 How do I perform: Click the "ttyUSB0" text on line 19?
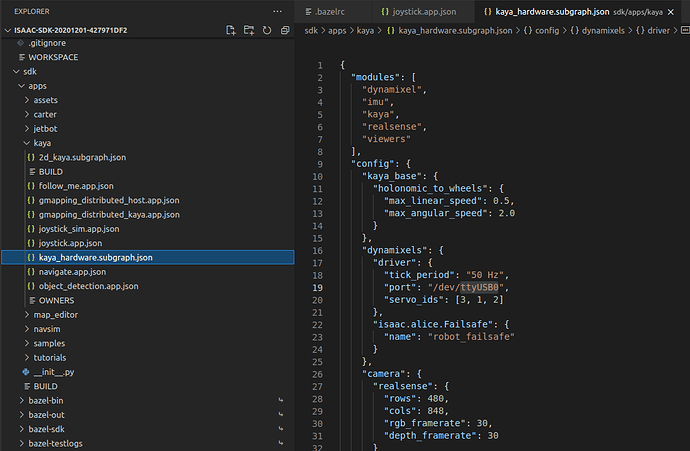(x=479, y=287)
